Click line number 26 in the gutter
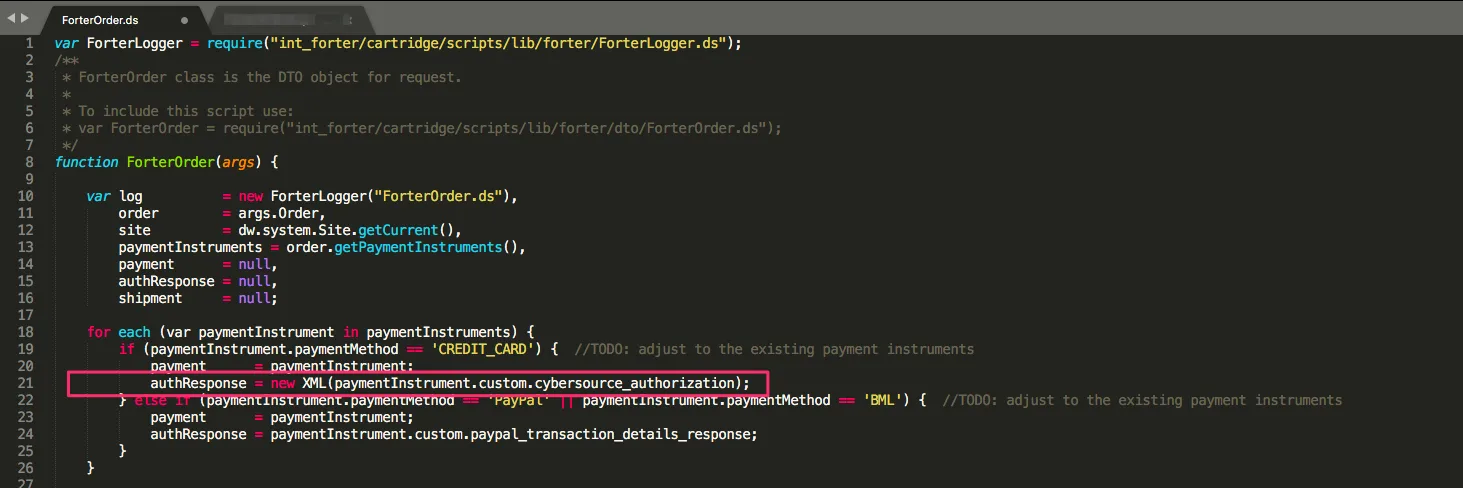This screenshot has width=1463, height=488. pos(25,468)
